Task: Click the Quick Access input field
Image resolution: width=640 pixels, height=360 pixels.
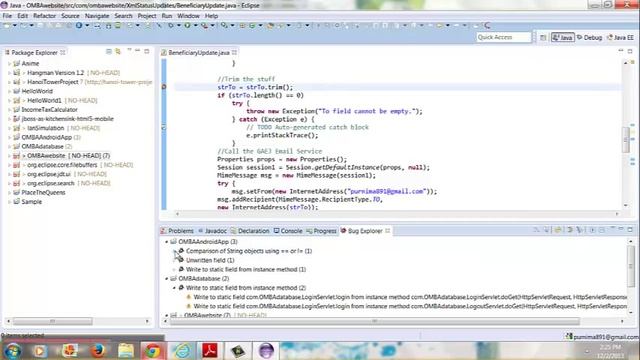Action: pyautogui.click(x=504, y=37)
